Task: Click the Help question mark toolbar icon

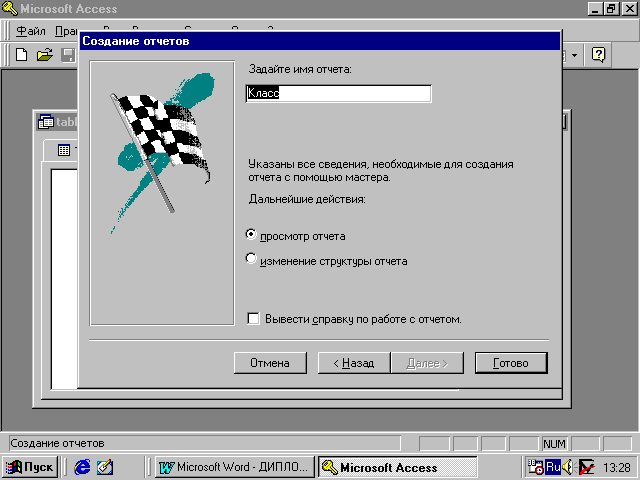Action: coord(598,54)
